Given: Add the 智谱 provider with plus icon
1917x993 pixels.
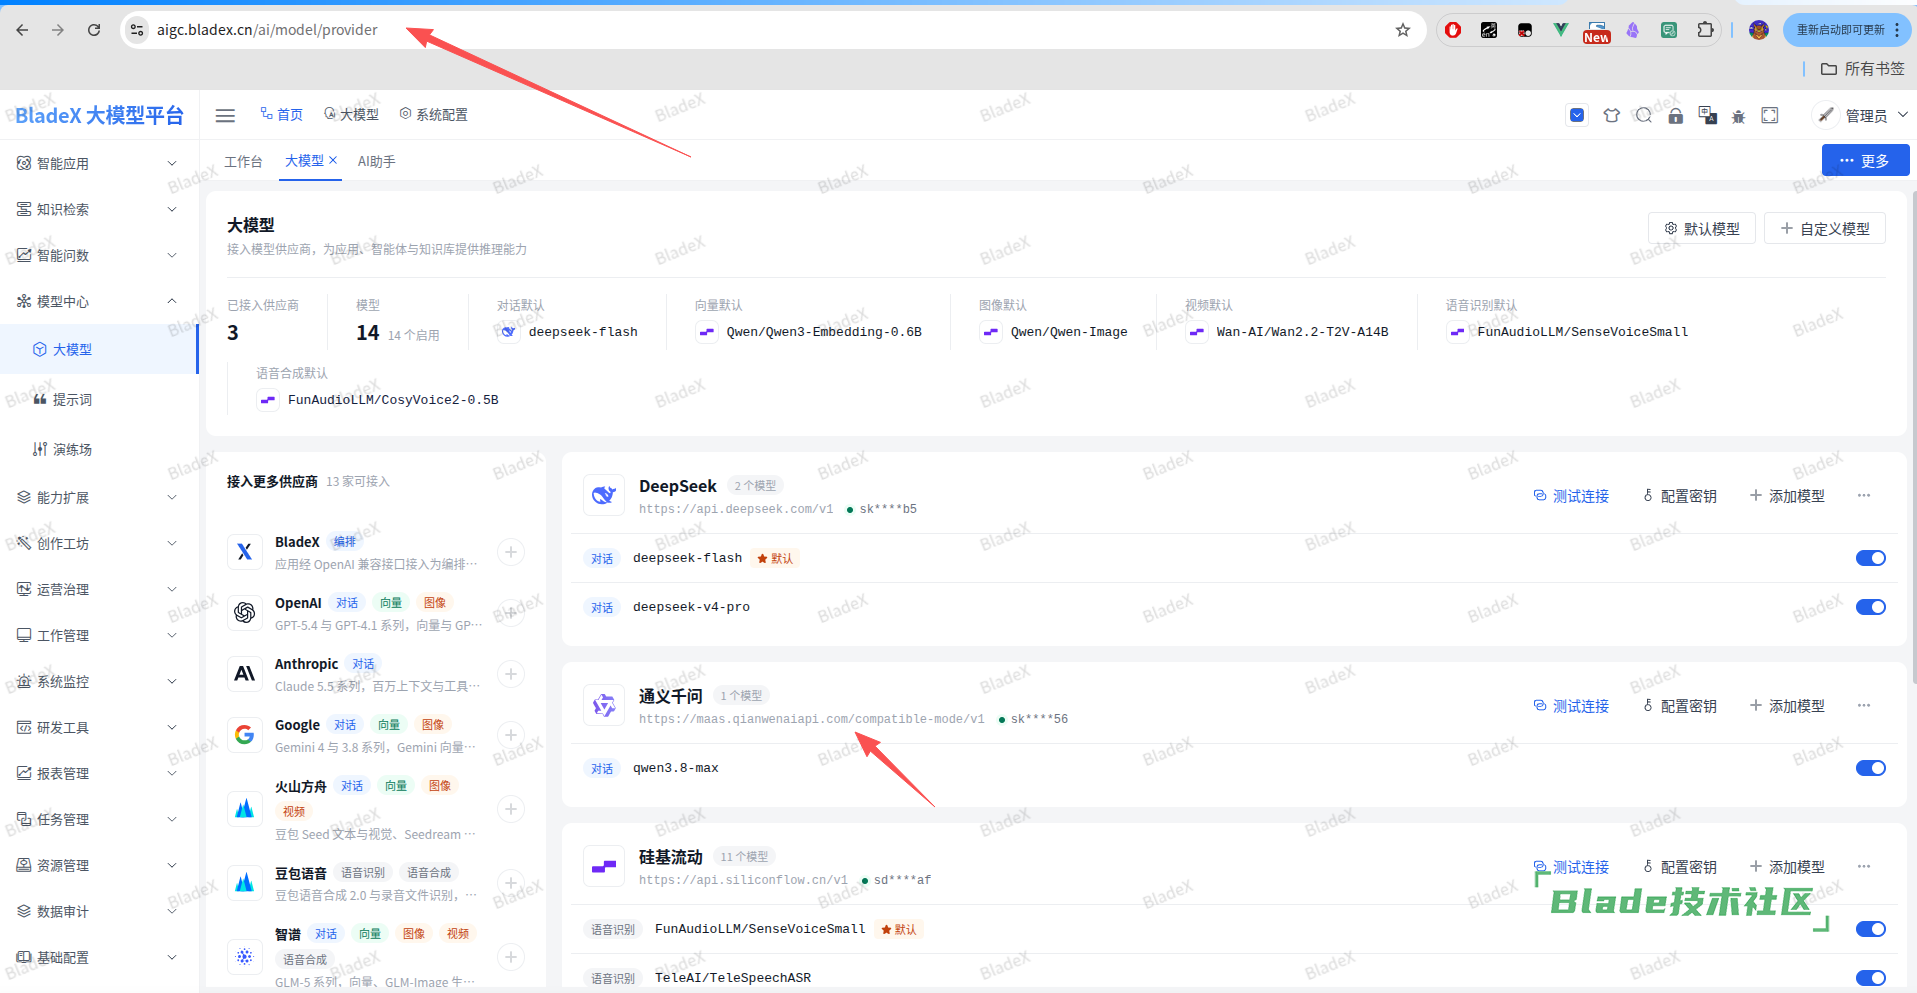Looking at the screenshot, I should pyautogui.click(x=511, y=957).
